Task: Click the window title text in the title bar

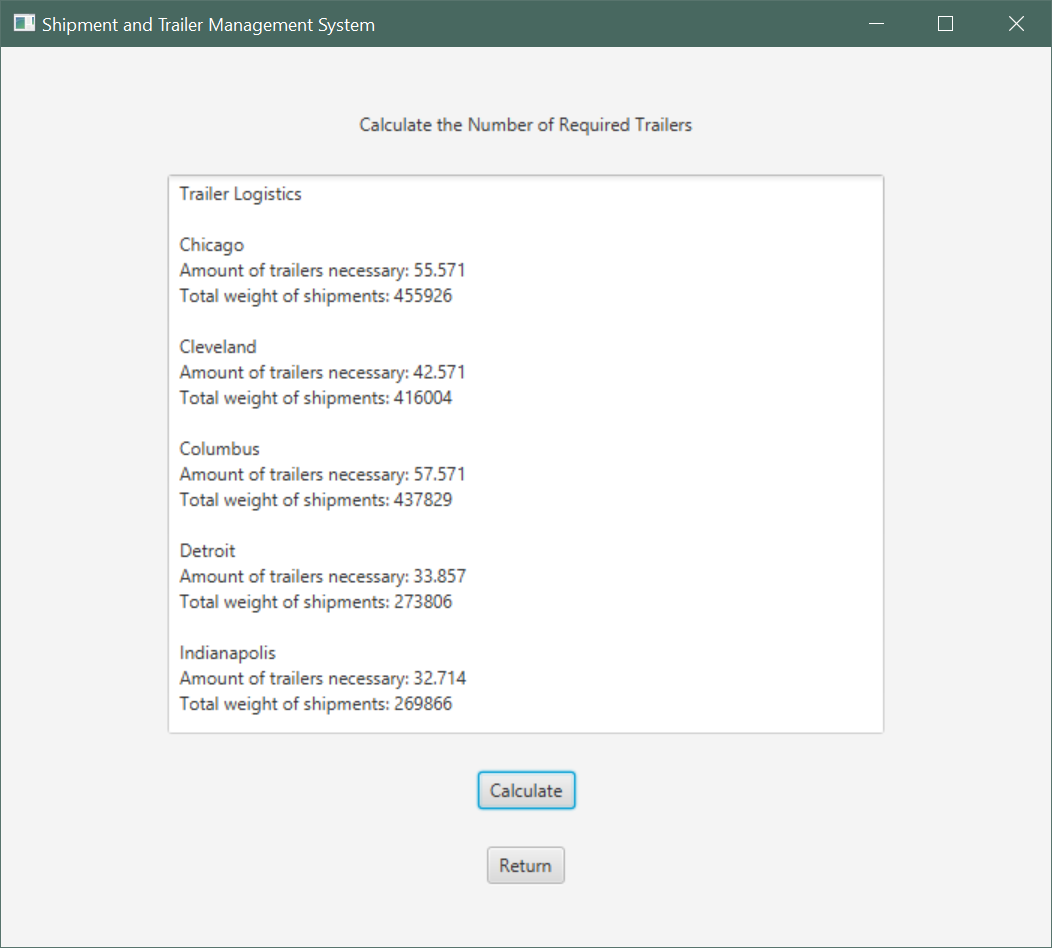Action: [x=208, y=25]
